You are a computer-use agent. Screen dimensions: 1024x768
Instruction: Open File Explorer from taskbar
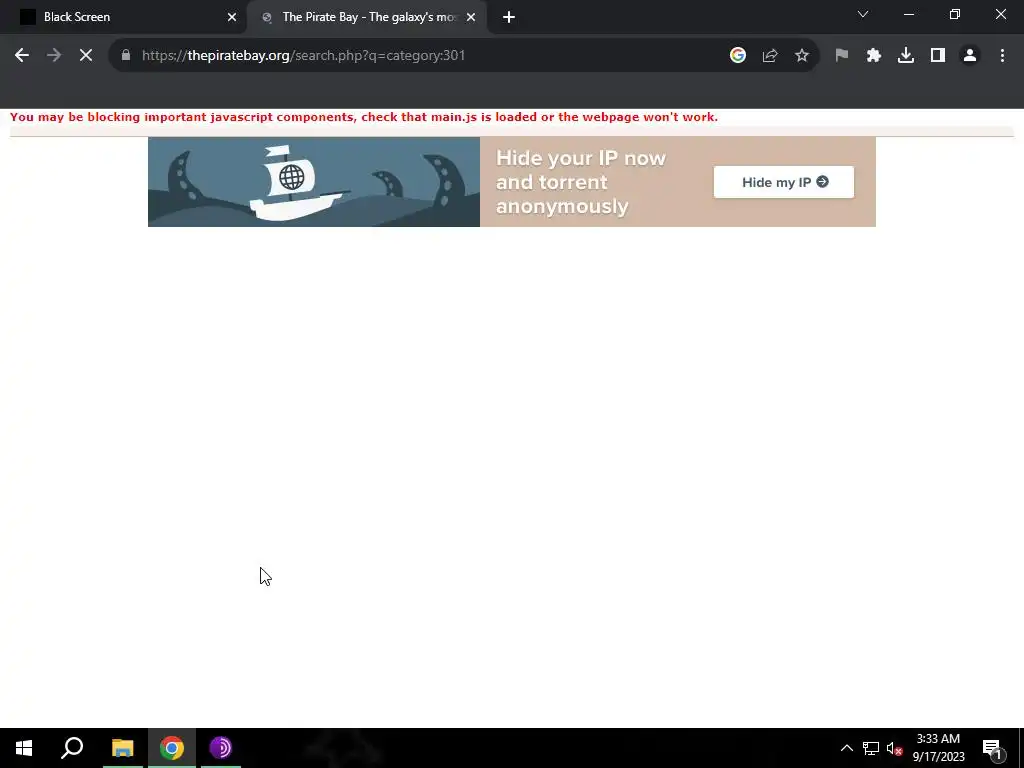122,748
